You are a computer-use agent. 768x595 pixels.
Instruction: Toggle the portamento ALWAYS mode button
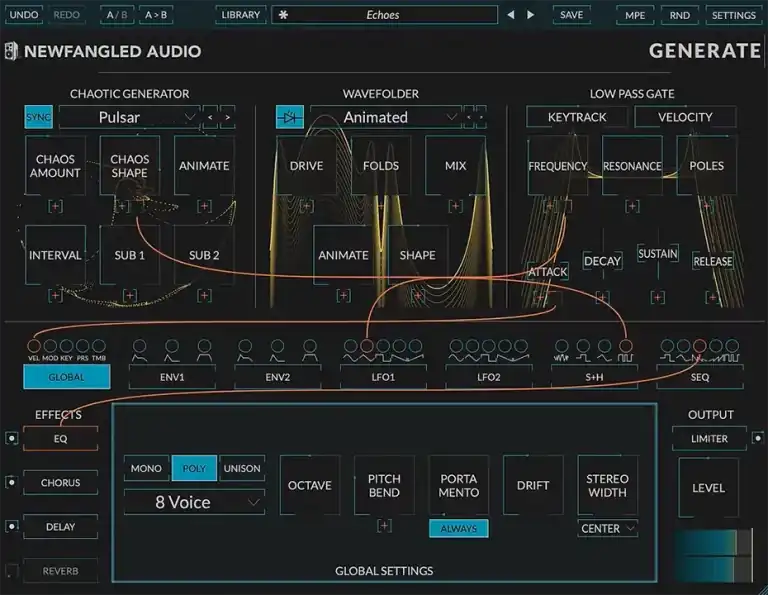click(458, 528)
